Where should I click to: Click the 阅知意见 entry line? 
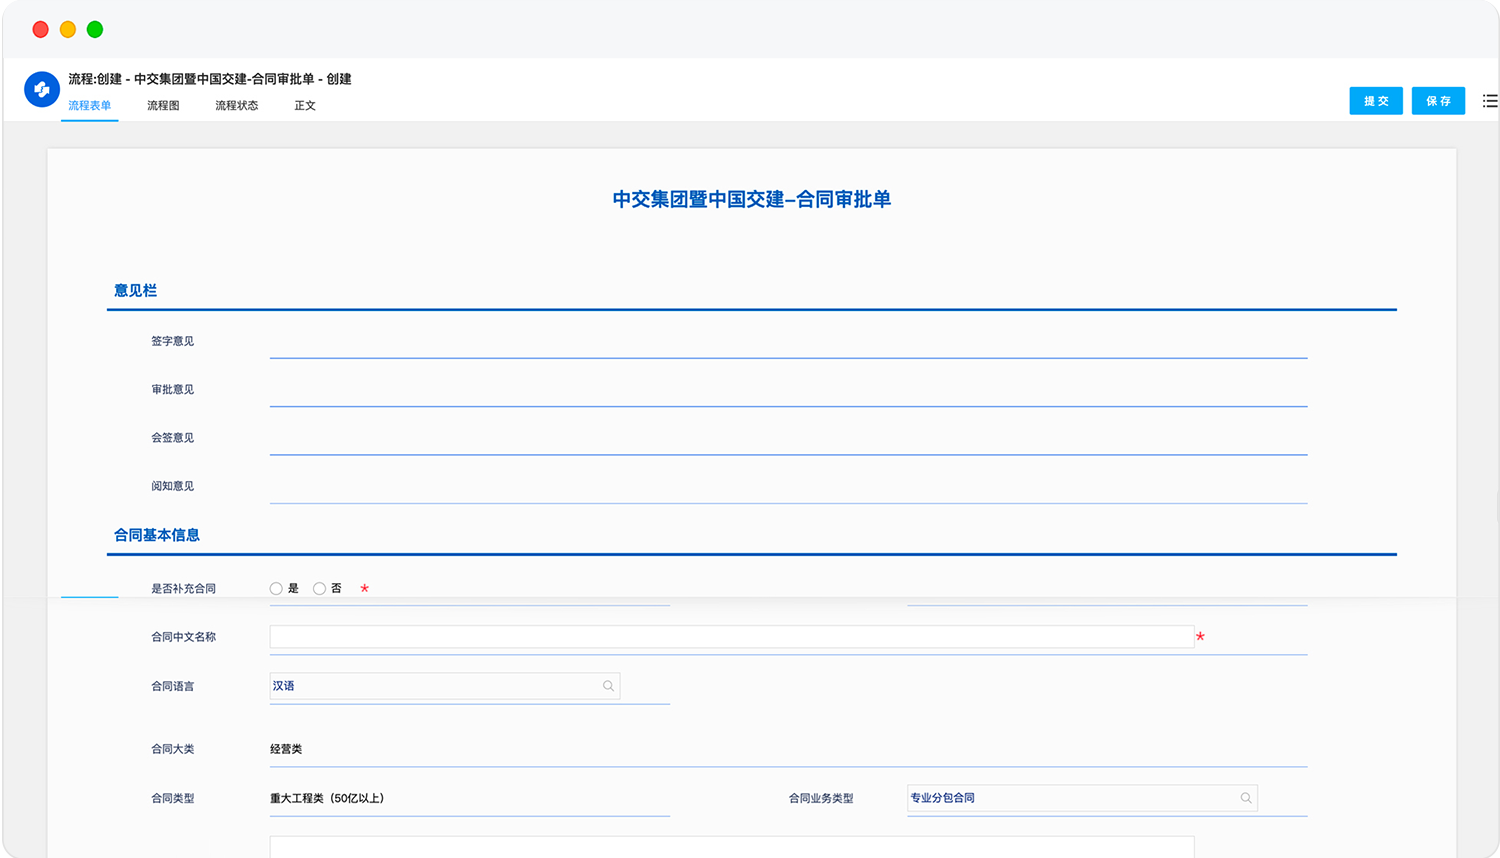pos(789,487)
